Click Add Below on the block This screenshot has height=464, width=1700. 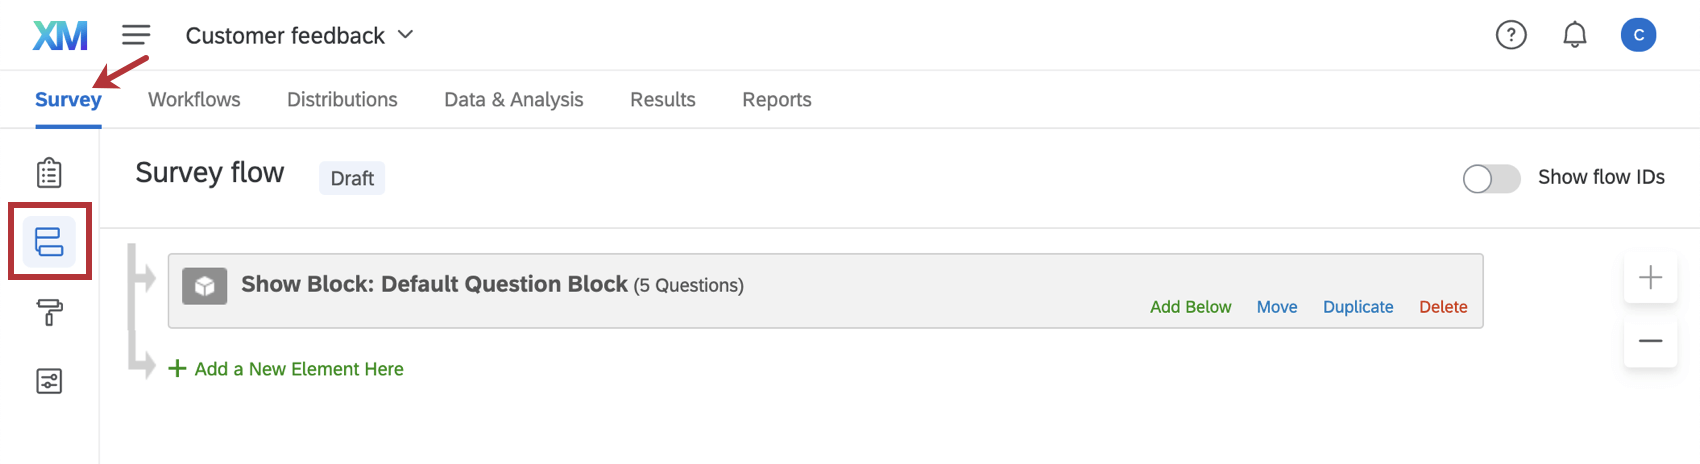coord(1190,307)
